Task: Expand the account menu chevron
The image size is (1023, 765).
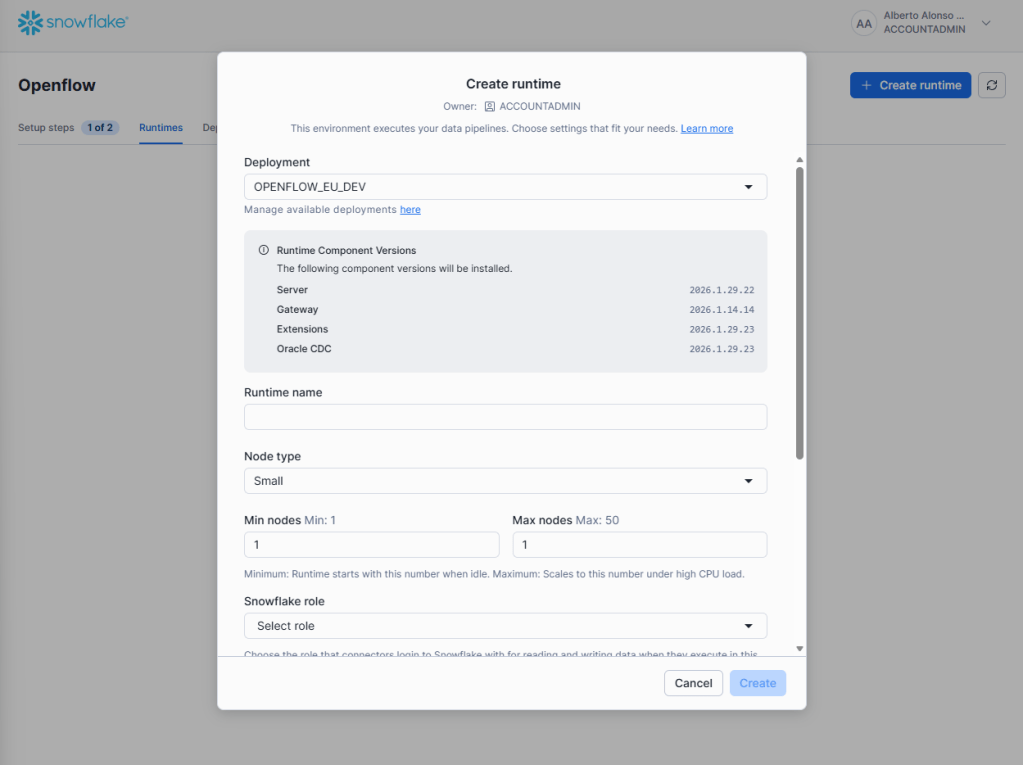Action: pyautogui.click(x=986, y=23)
